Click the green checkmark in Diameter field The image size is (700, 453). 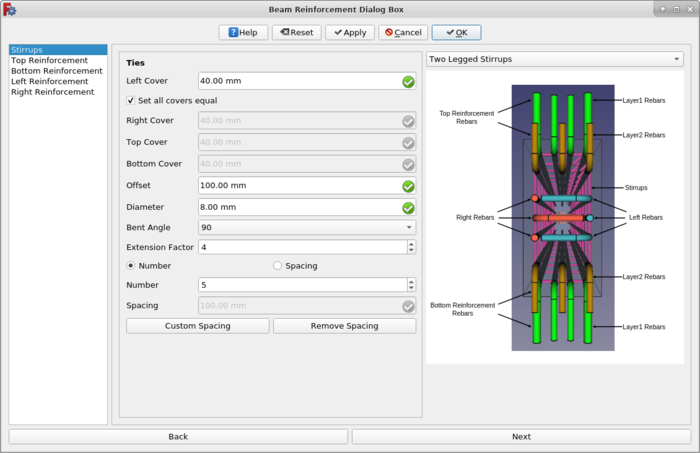408,208
